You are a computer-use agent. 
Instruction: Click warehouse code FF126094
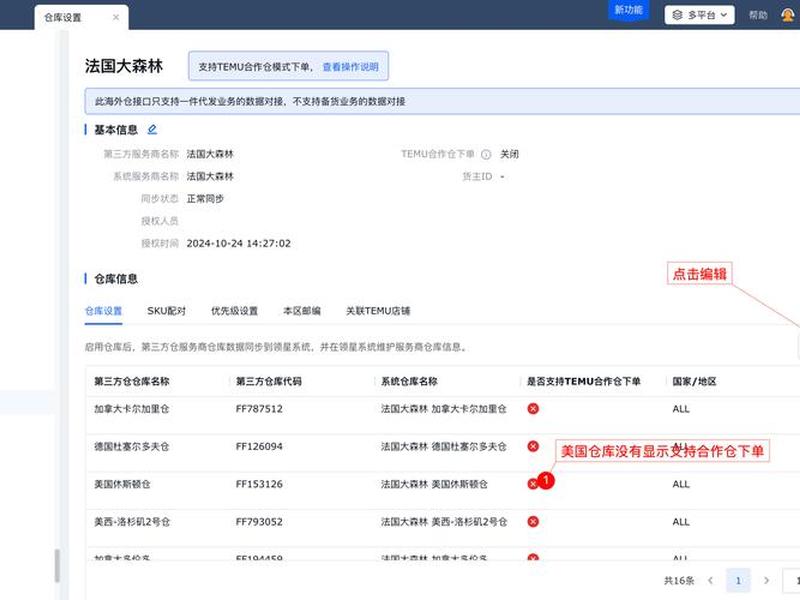click(x=259, y=446)
